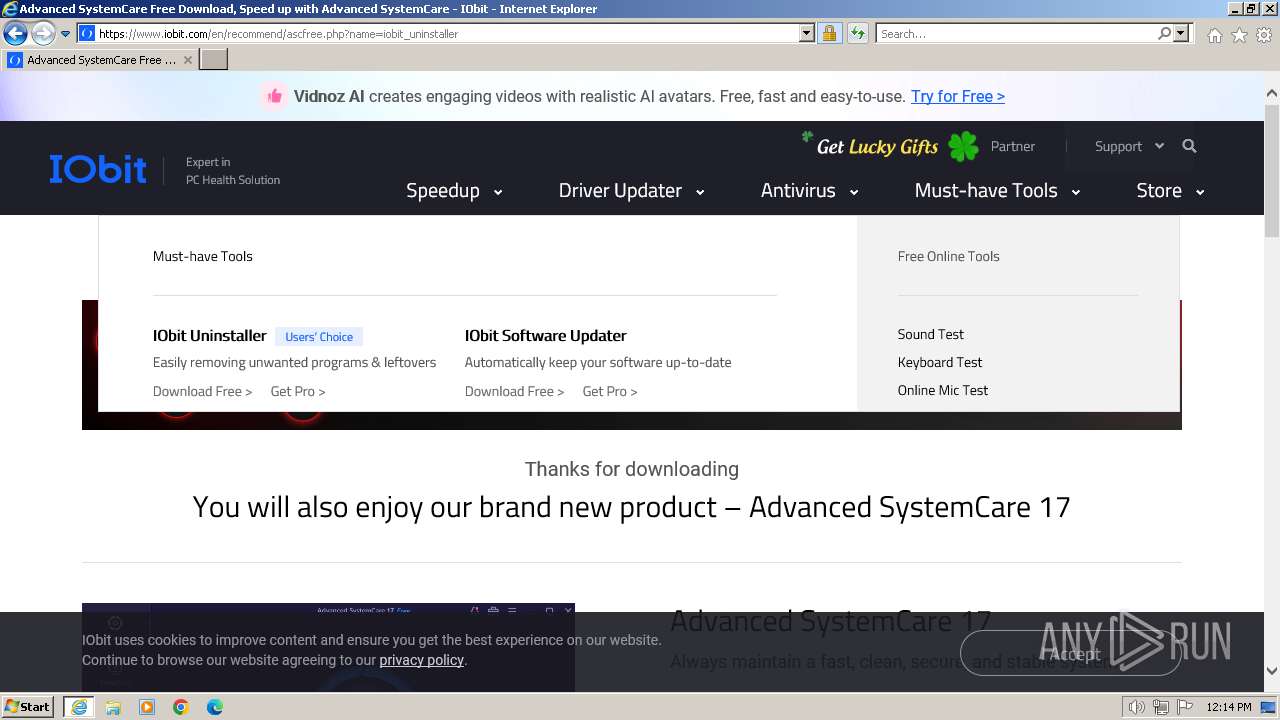
Task: Click the IObit Software Updater title
Action: 546,336
